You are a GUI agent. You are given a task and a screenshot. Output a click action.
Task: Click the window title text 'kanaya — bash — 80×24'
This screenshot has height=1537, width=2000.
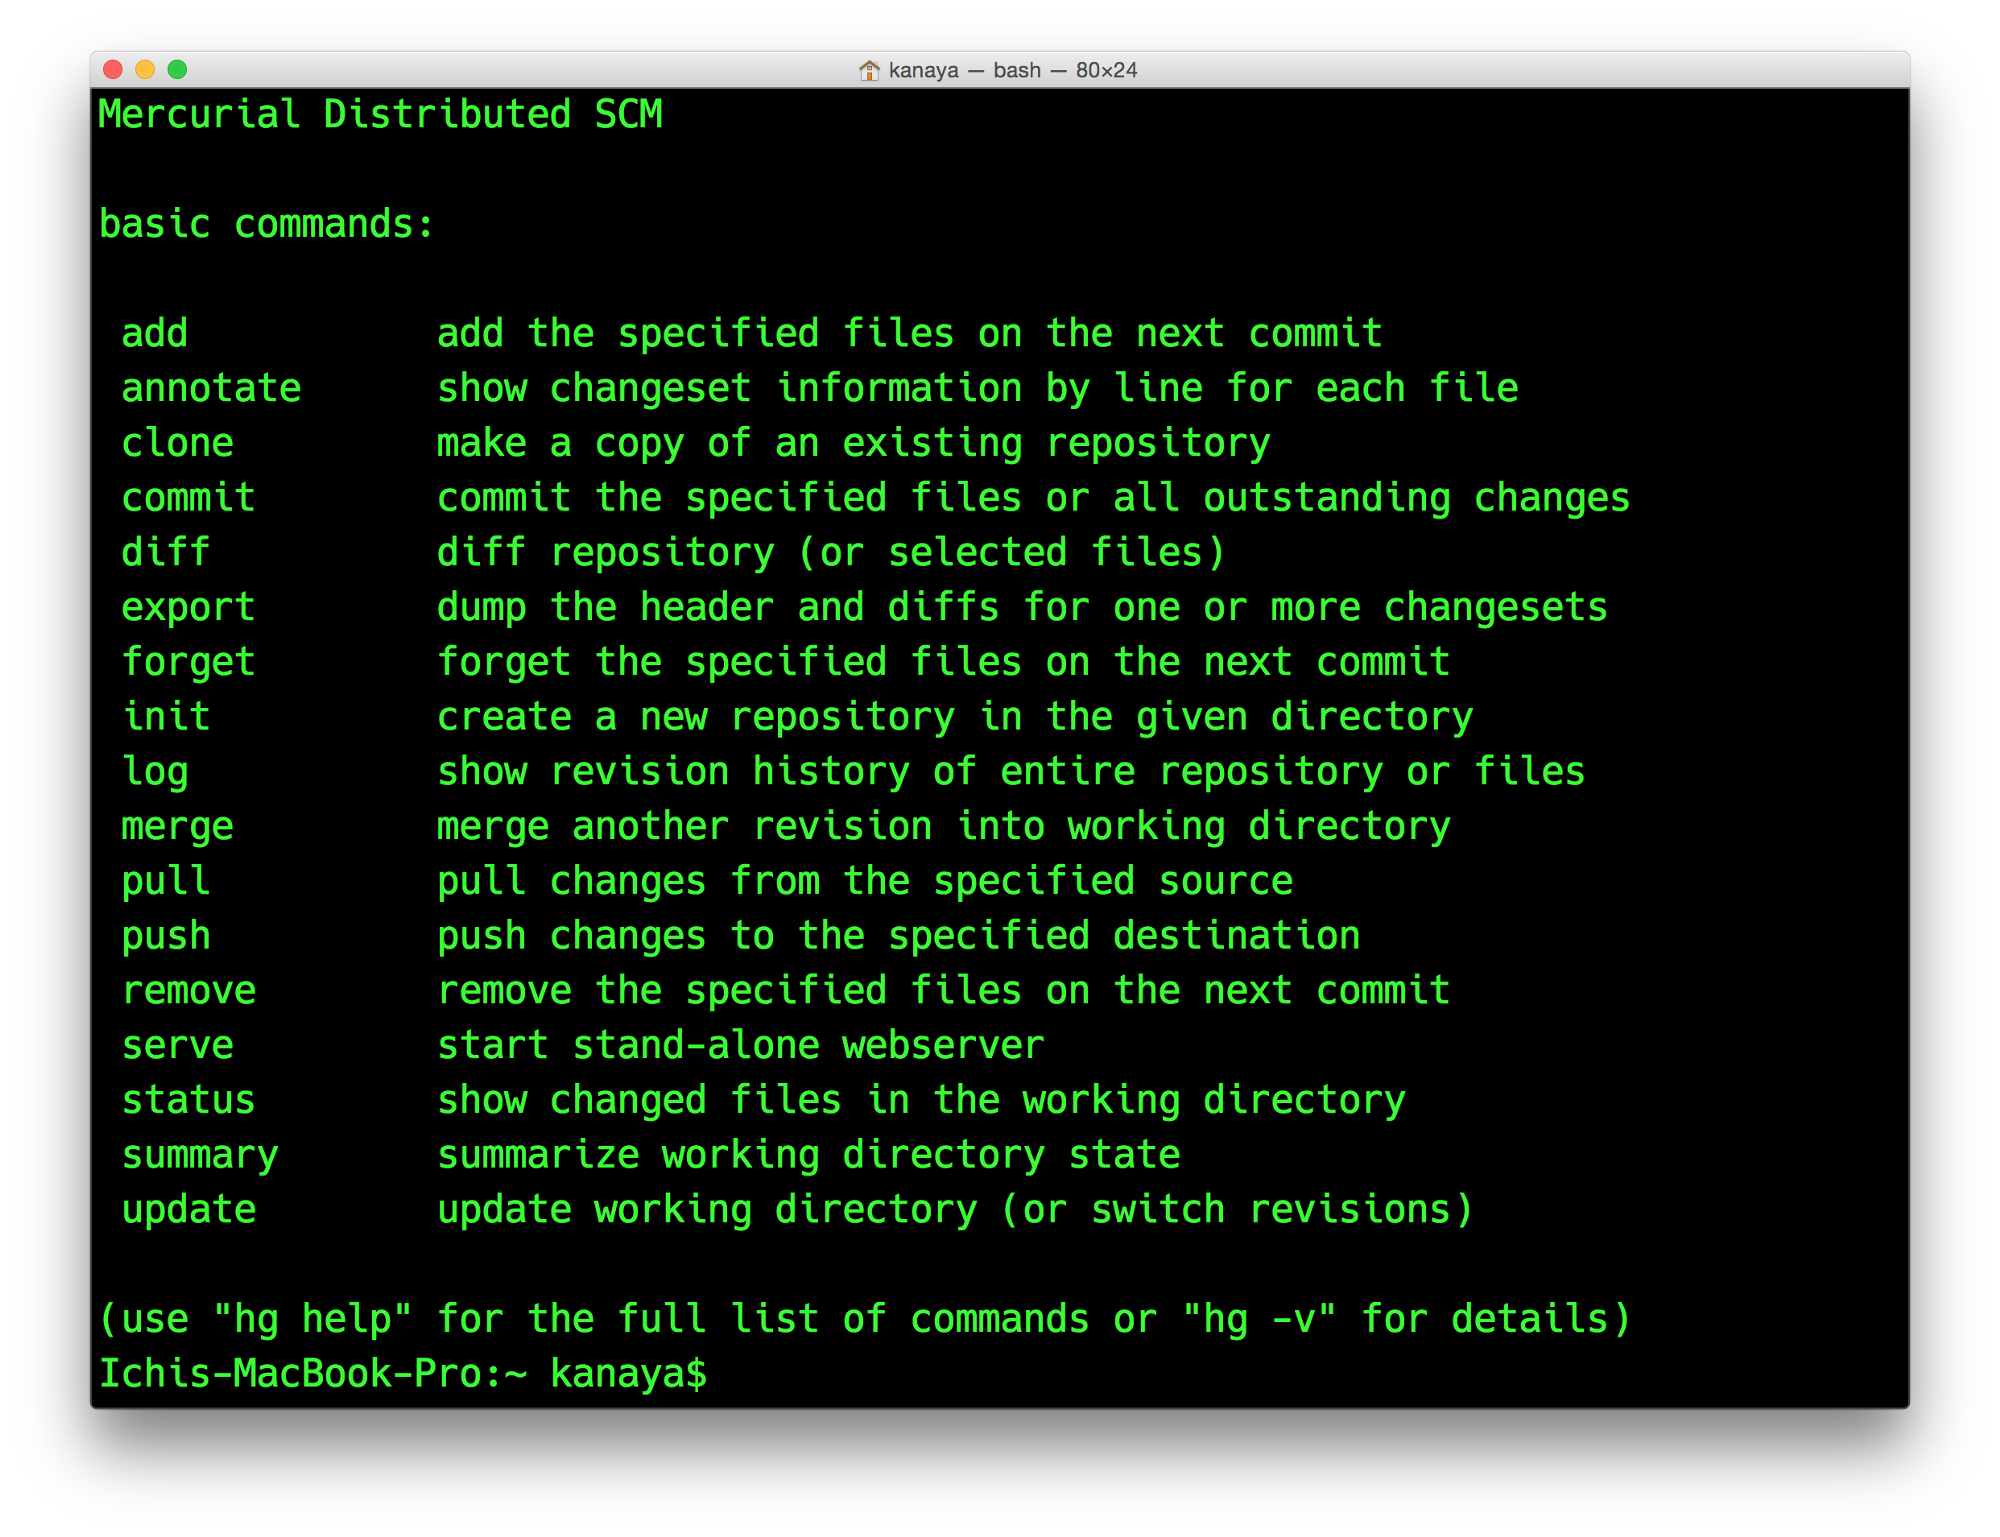(x=1012, y=70)
